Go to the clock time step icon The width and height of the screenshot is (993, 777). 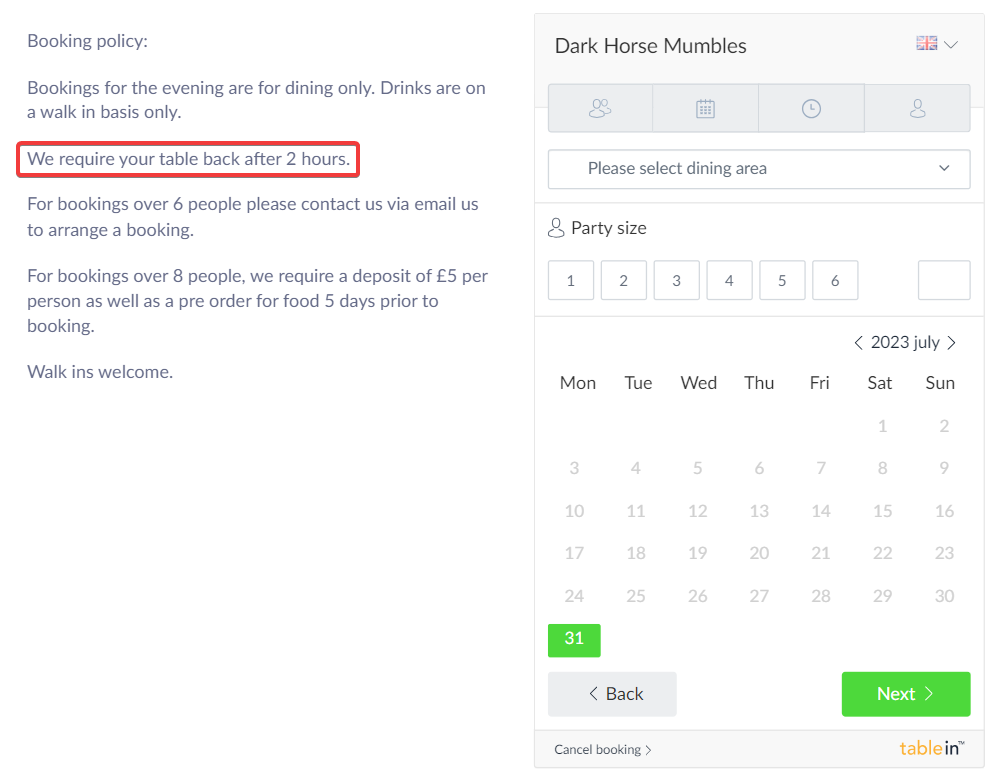tap(811, 108)
